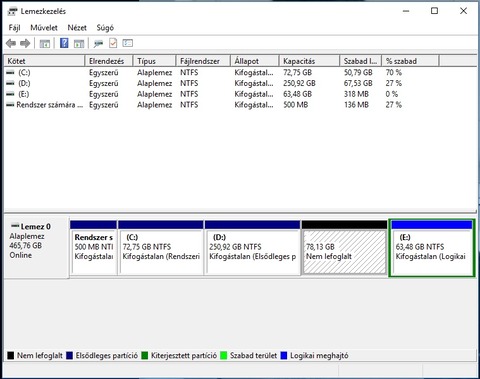Toggle the action pane toolbar icon
Viewport: 480px width, 379px height.
[79, 43]
